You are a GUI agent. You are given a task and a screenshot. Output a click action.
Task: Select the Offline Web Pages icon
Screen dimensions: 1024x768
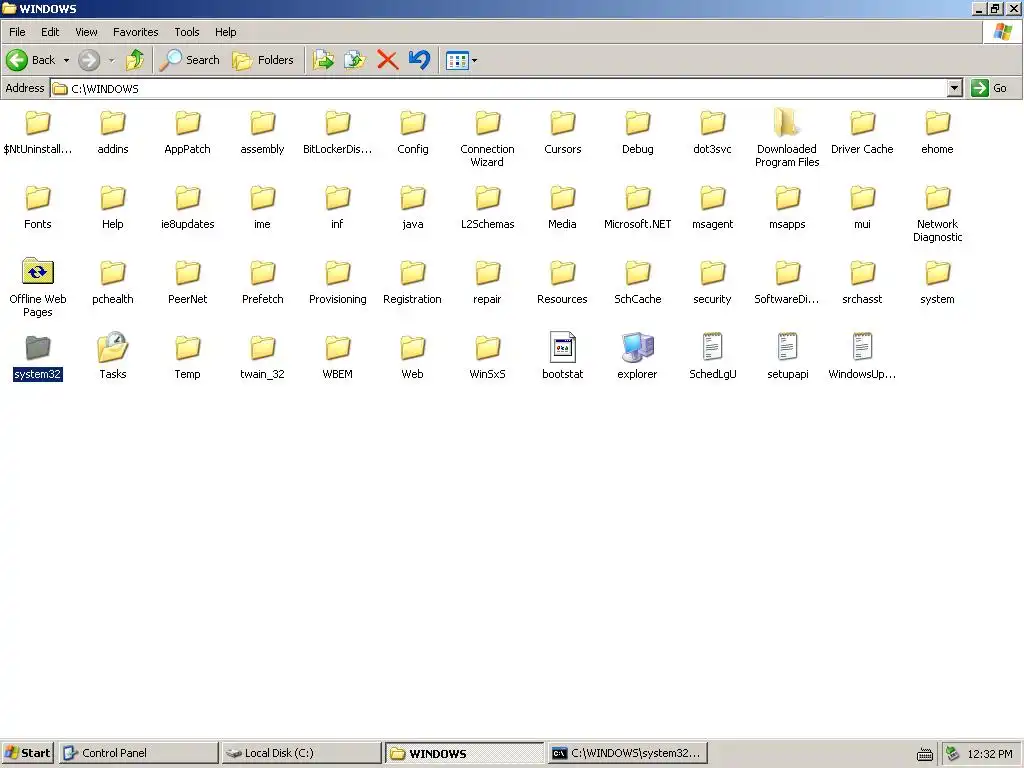point(38,271)
